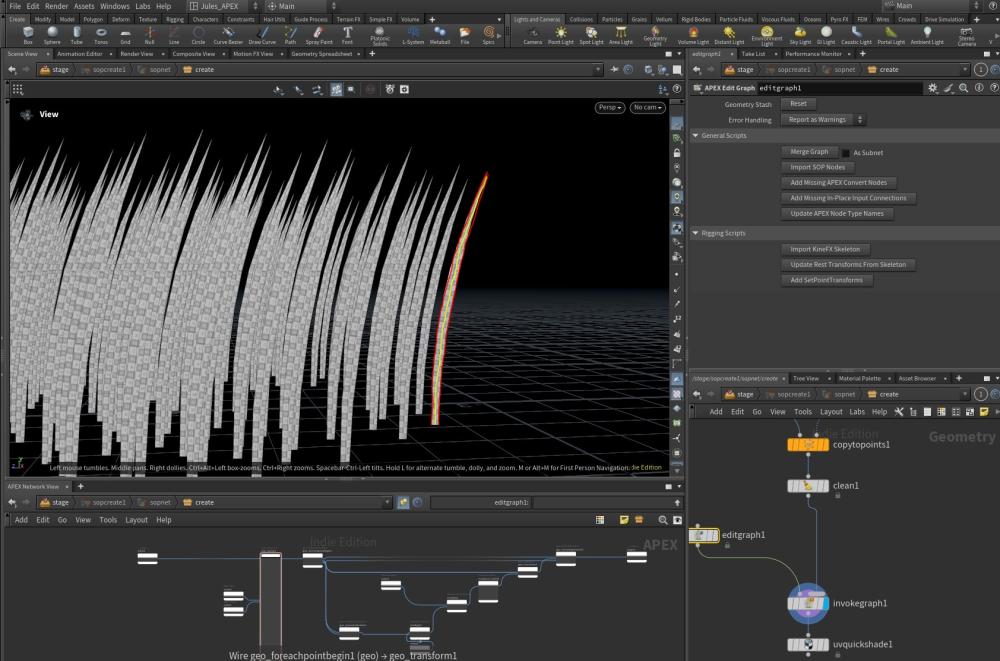Screen dimensions: 1000x661
Task: Click the Import SOP Nodes button
Action: point(818,167)
